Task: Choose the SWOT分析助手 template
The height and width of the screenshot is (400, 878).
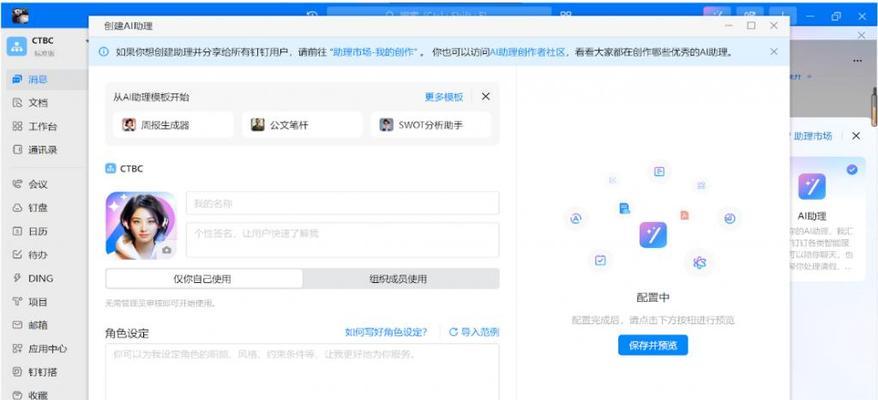Action: point(431,125)
